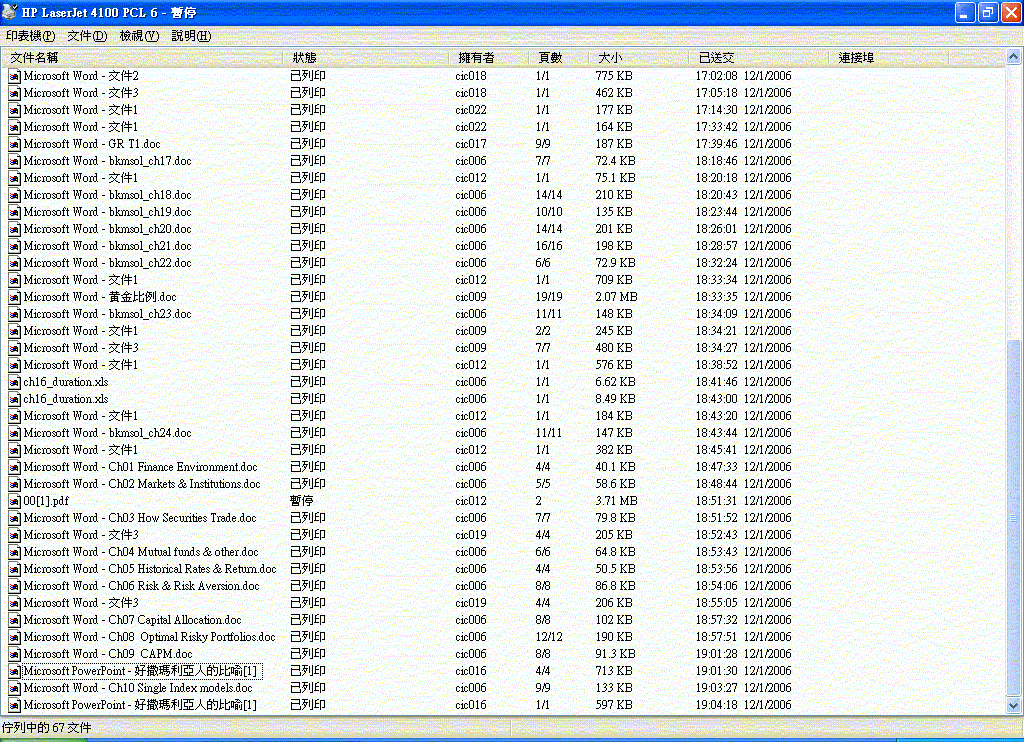Click document icon of bkmsol_ch22.doc job
The width and height of the screenshot is (1024, 742).
[x=14, y=263]
